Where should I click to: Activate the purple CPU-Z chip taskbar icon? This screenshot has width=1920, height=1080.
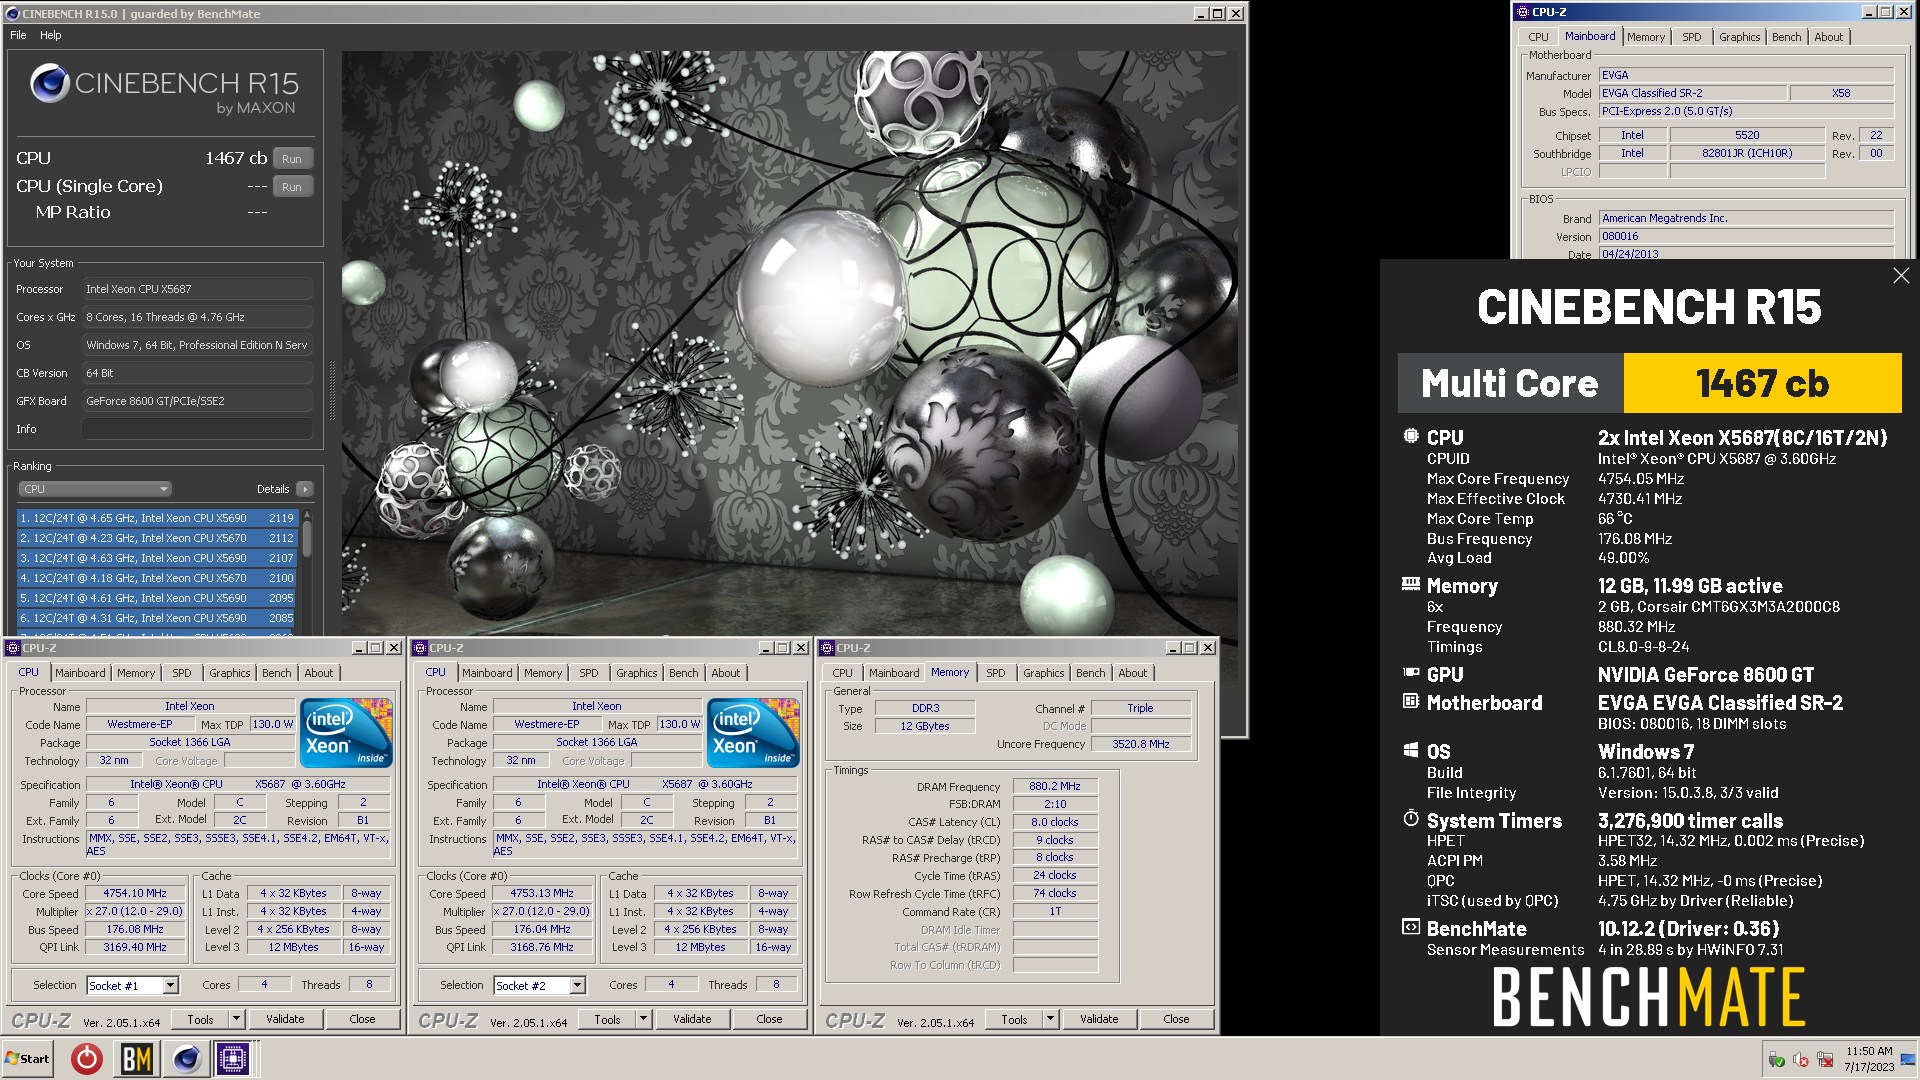click(234, 1058)
